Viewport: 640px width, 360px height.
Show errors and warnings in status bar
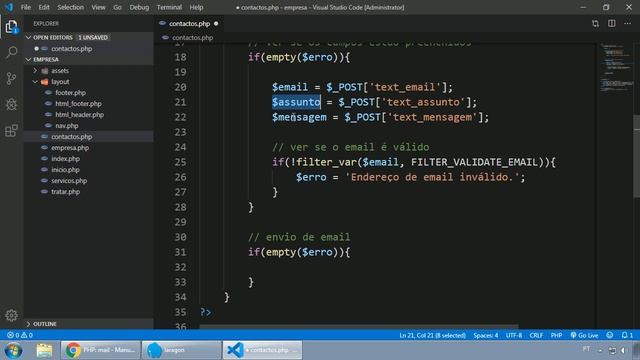click(x=20, y=335)
